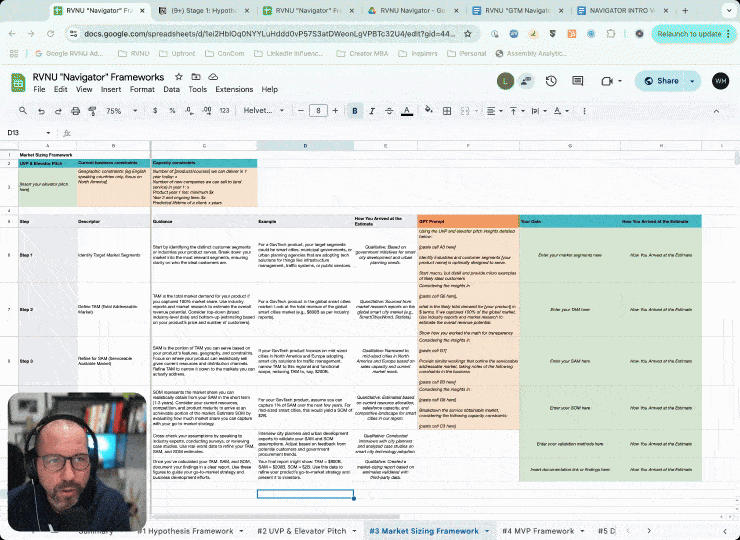Increase font size with plus button

coord(335,111)
